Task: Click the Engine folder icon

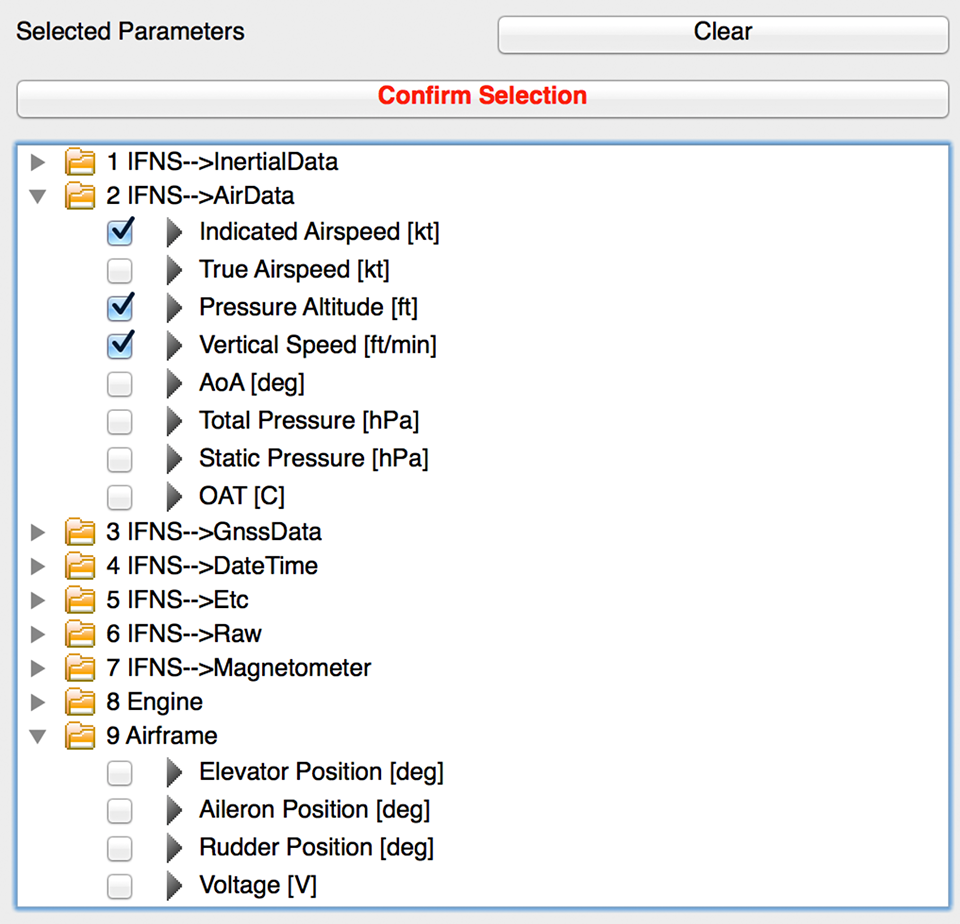Action: (80, 702)
